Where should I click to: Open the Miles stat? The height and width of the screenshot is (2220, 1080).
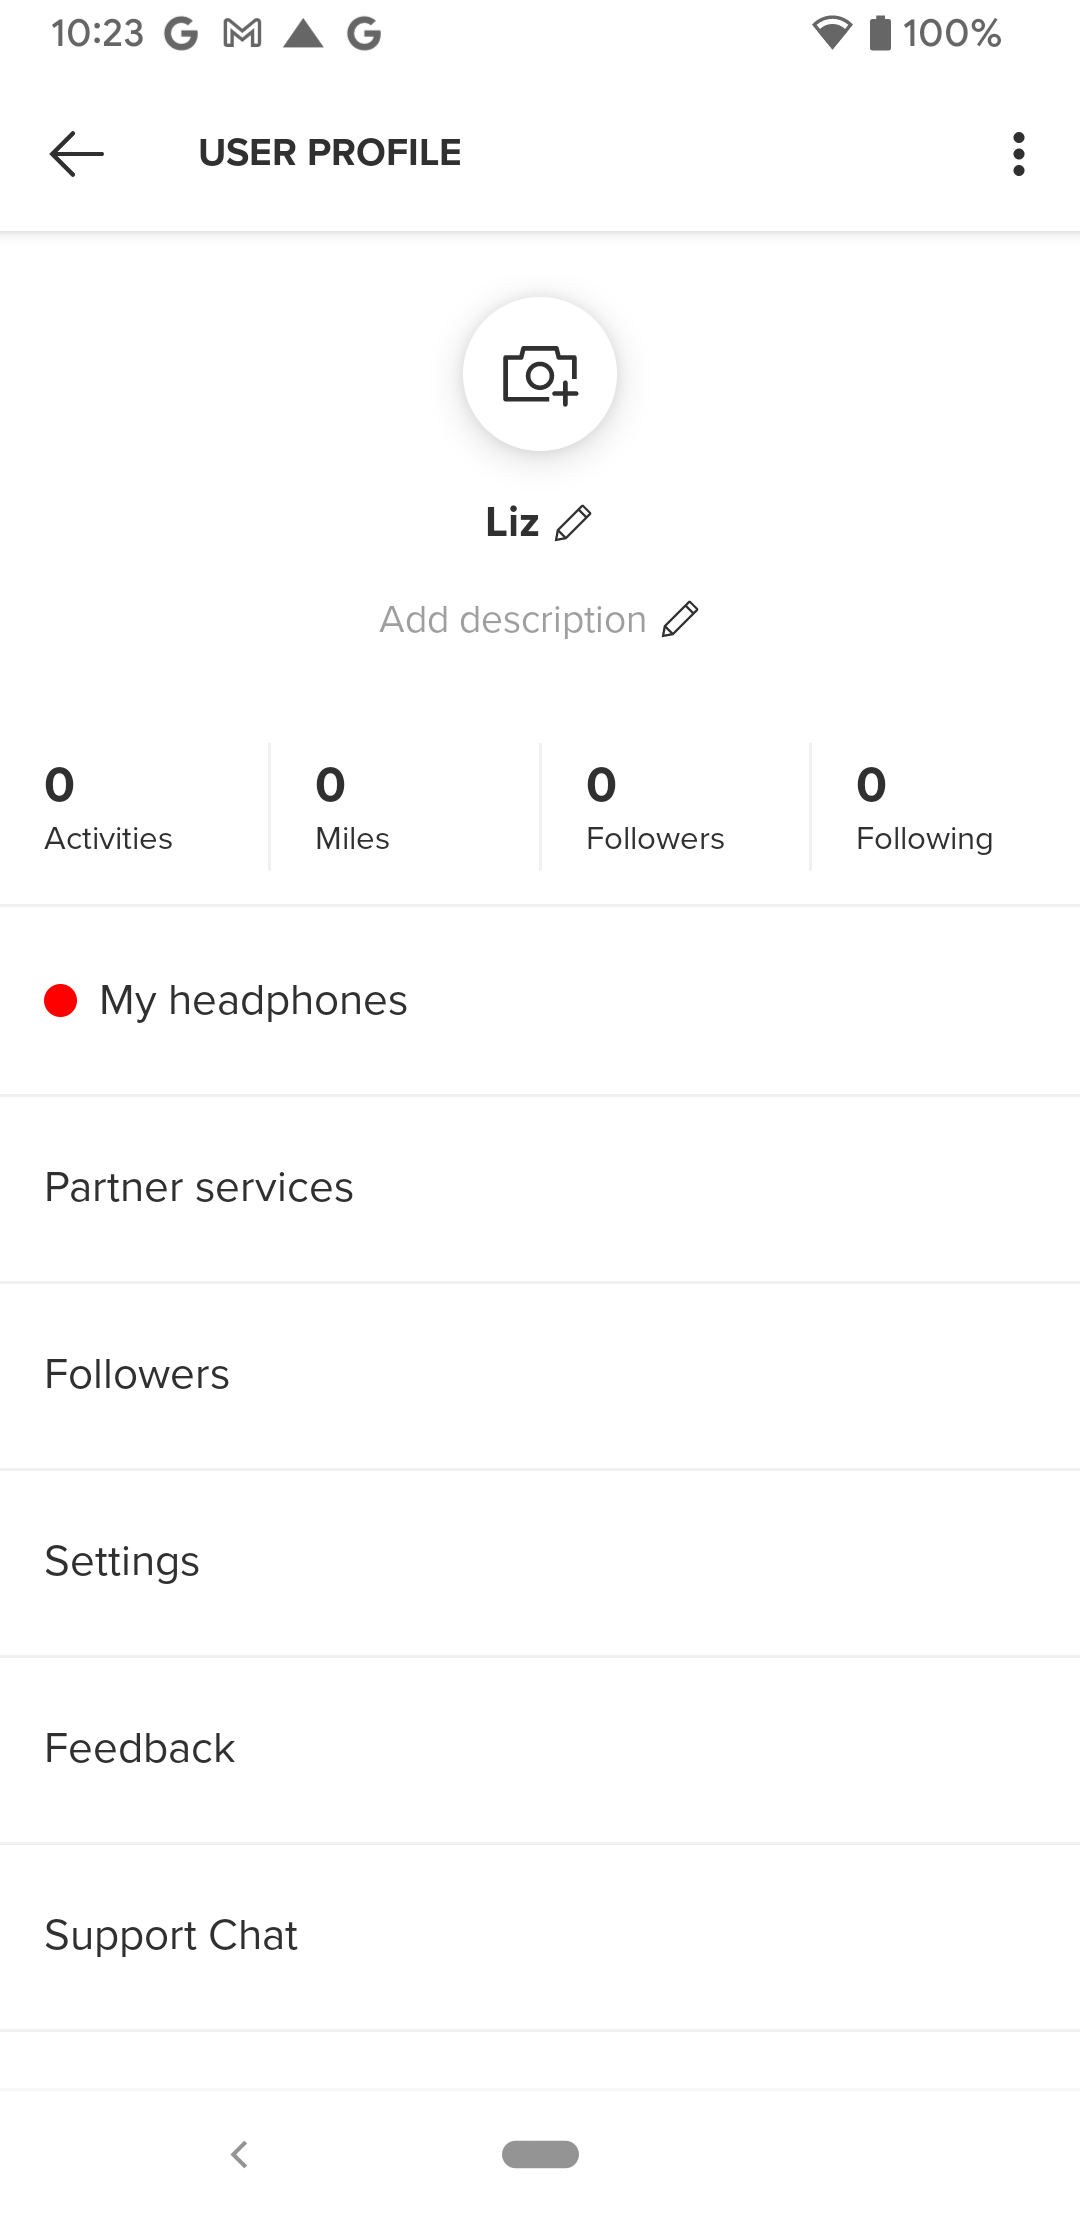[x=352, y=808]
